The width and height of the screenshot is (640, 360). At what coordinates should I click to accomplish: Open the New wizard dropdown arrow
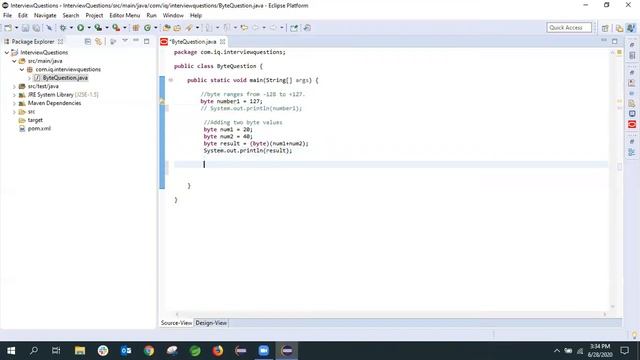(x=16, y=28)
